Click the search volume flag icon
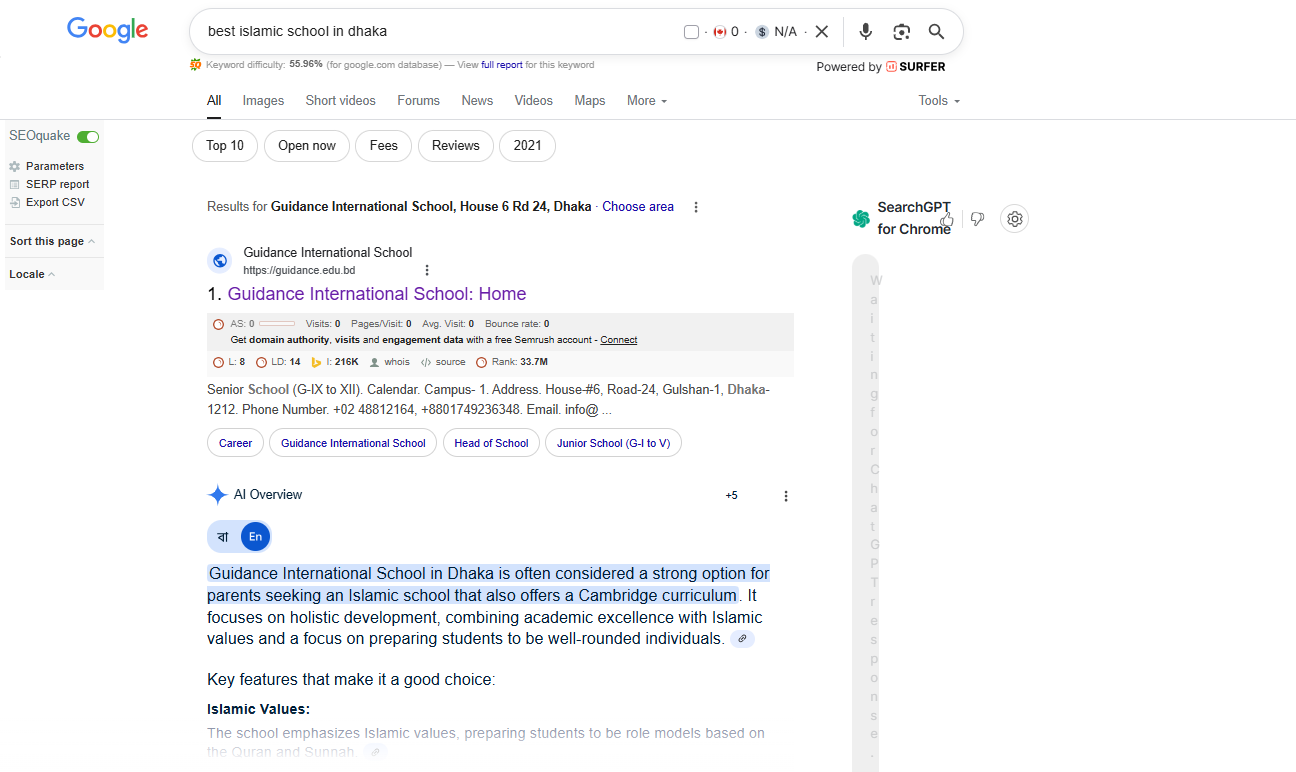This screenshot has width=1296, height=772. pos(720,32)
